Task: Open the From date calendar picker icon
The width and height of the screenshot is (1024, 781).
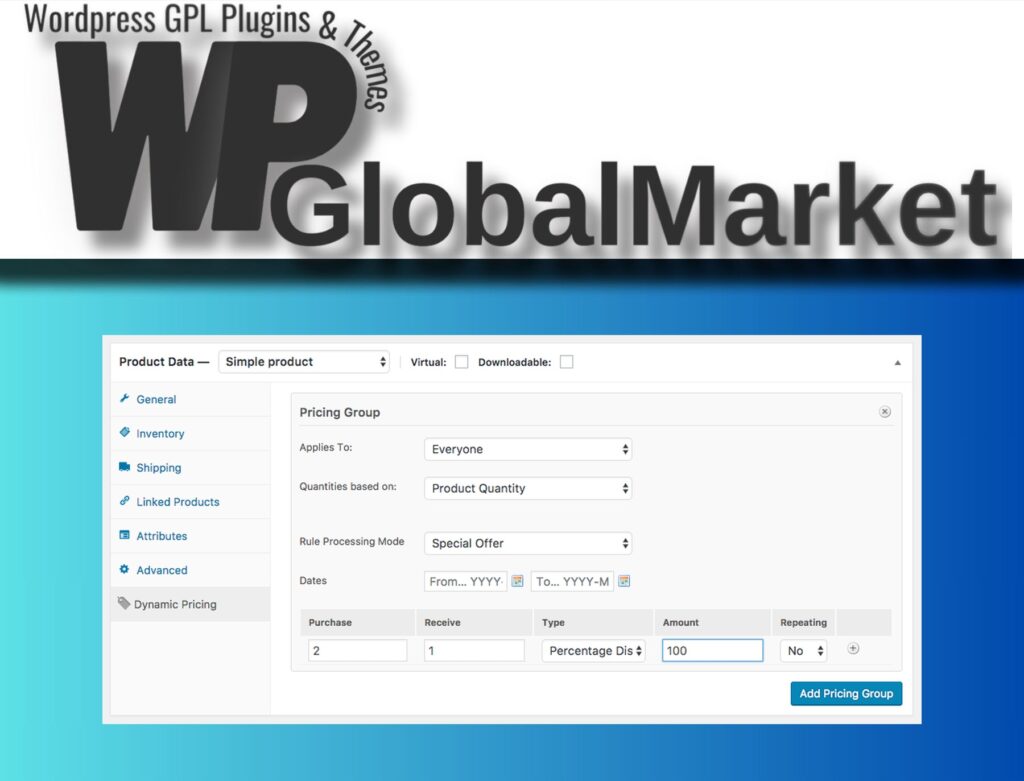Action: (x=517, y=581)
